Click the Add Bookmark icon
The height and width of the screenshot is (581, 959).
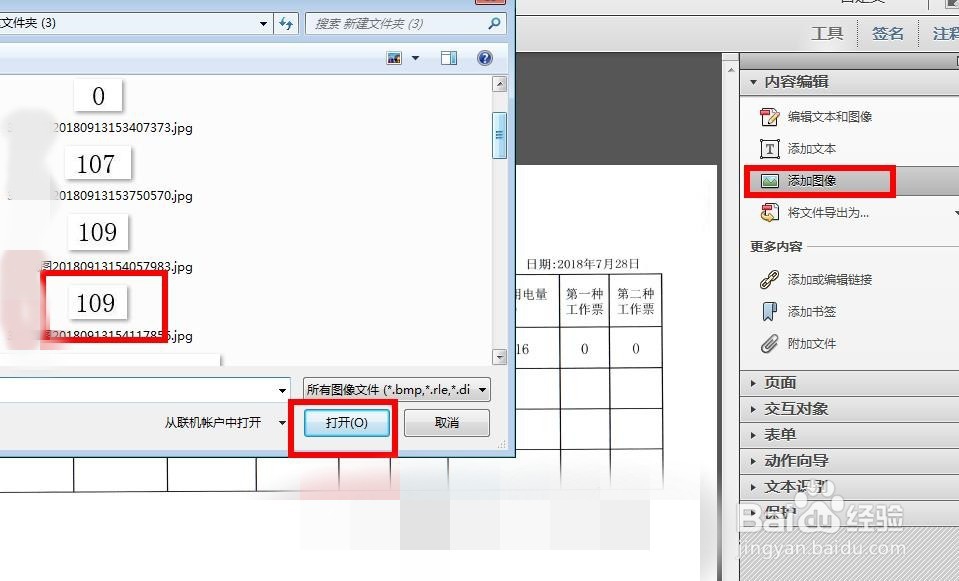pos(769,311)
